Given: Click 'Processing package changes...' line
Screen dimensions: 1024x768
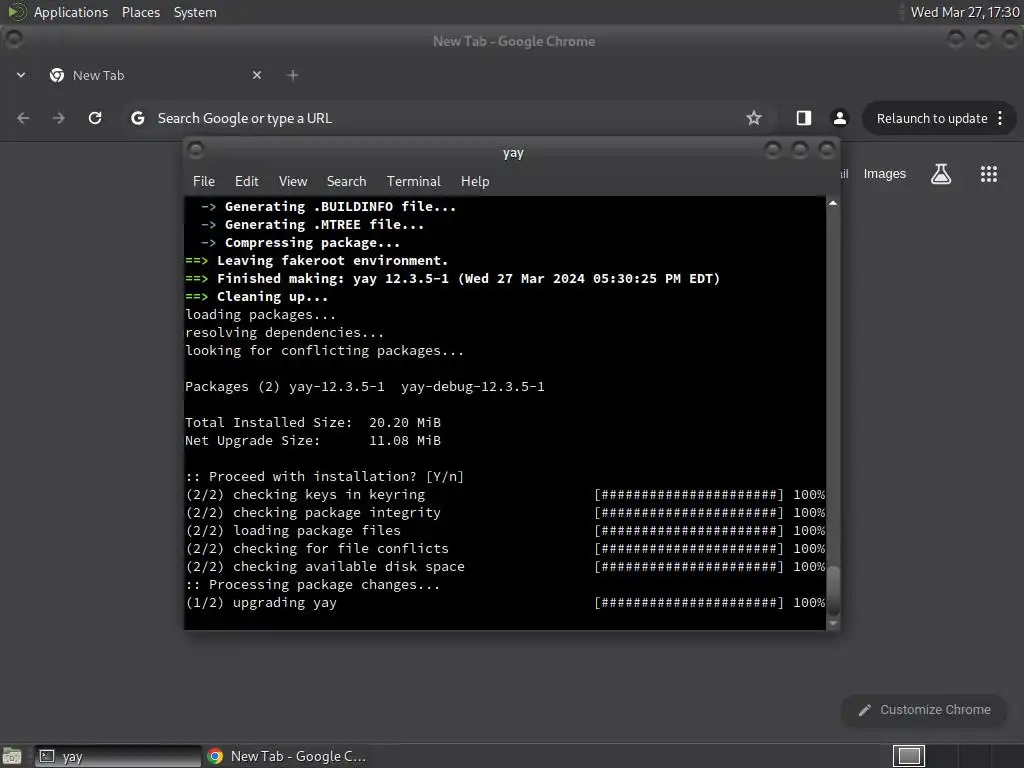Looking at the screenshot, I should [313, 585].
